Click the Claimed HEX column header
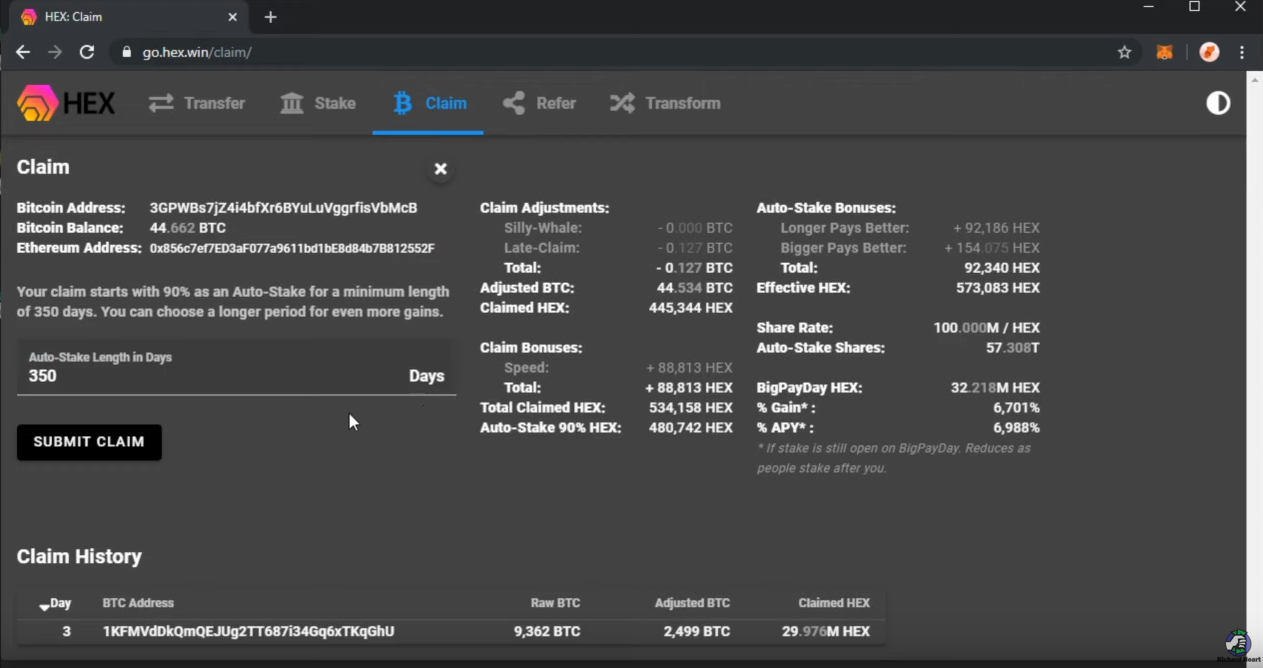 pyautogui.click(x=834, y=603)
